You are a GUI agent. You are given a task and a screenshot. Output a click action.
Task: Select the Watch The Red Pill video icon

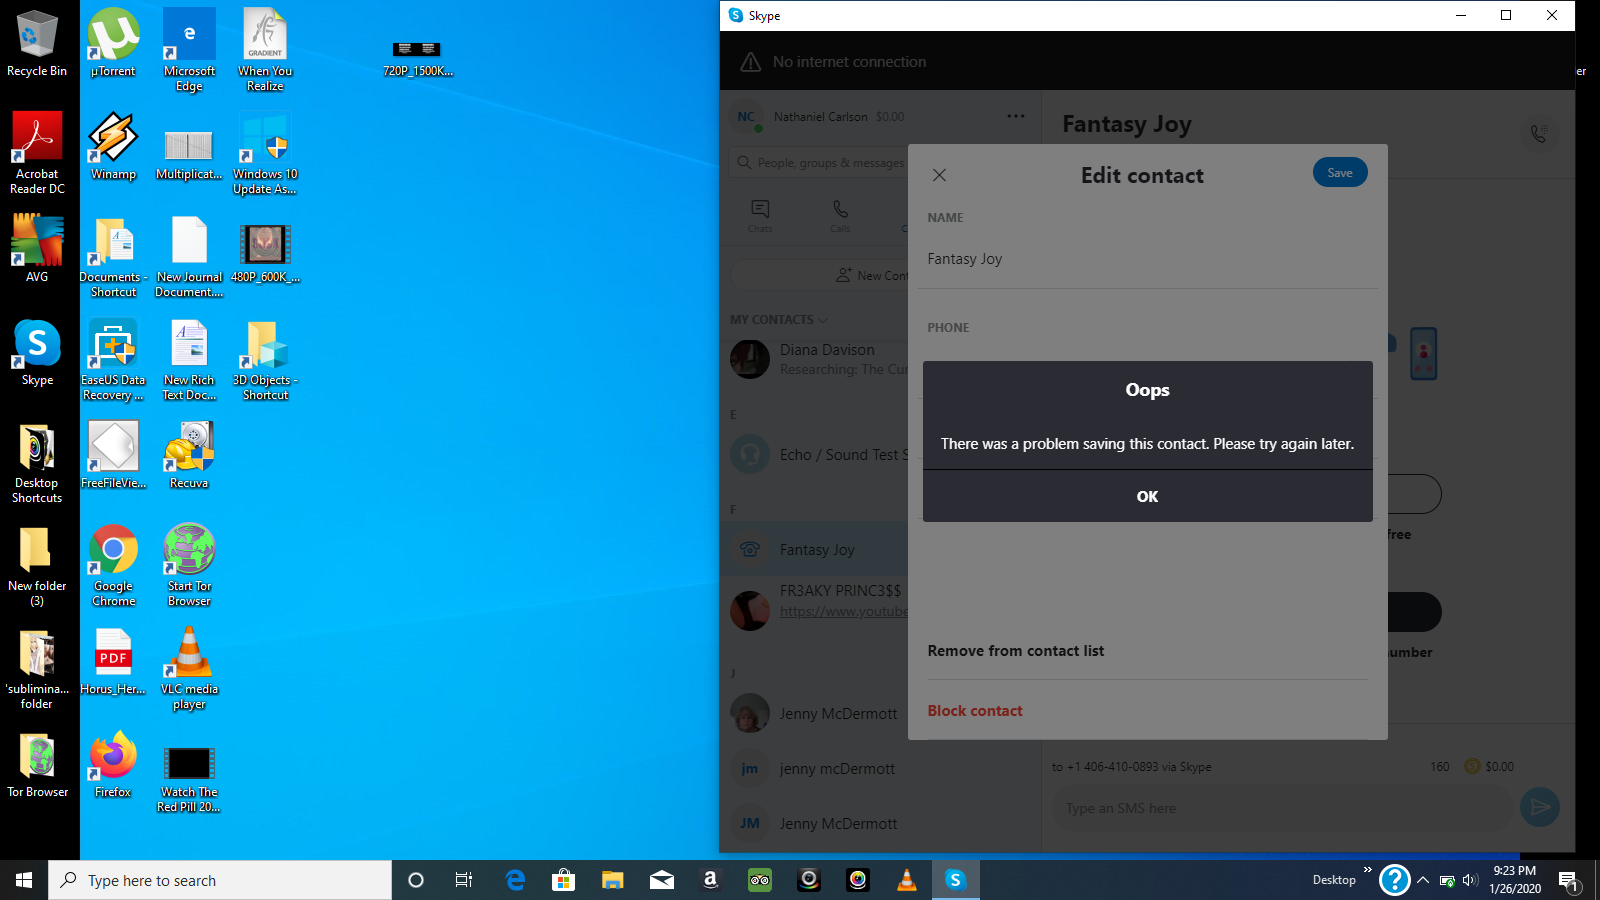pos(189,778)
